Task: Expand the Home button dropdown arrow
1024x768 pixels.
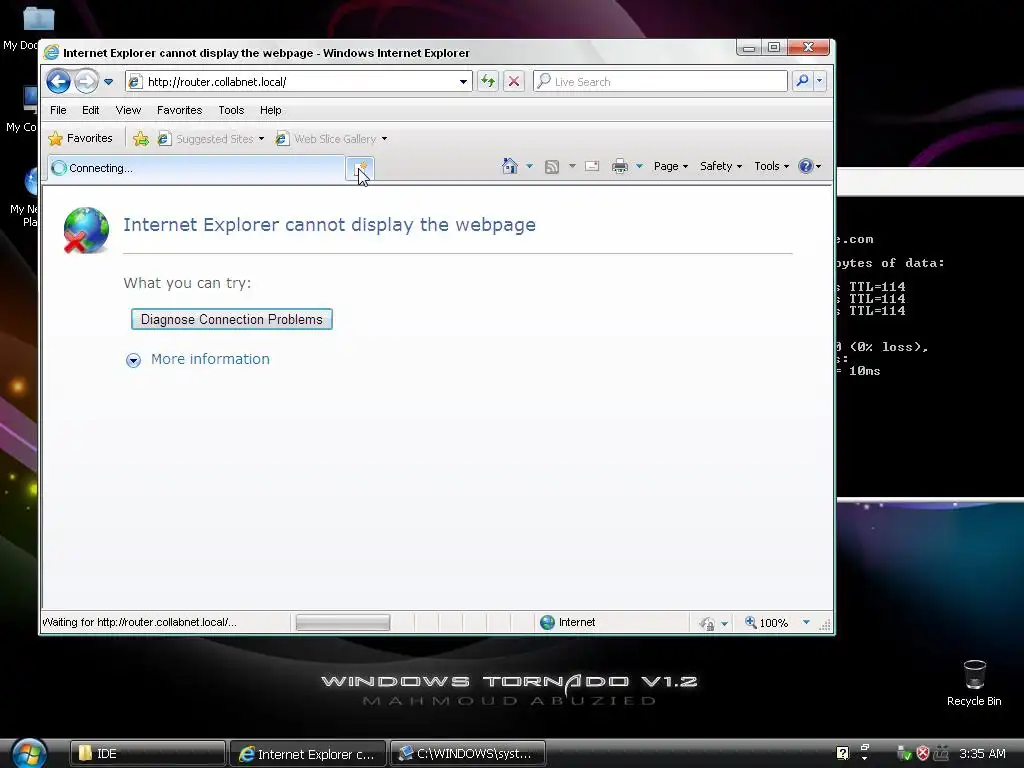Action: click(x=530, y=166)
